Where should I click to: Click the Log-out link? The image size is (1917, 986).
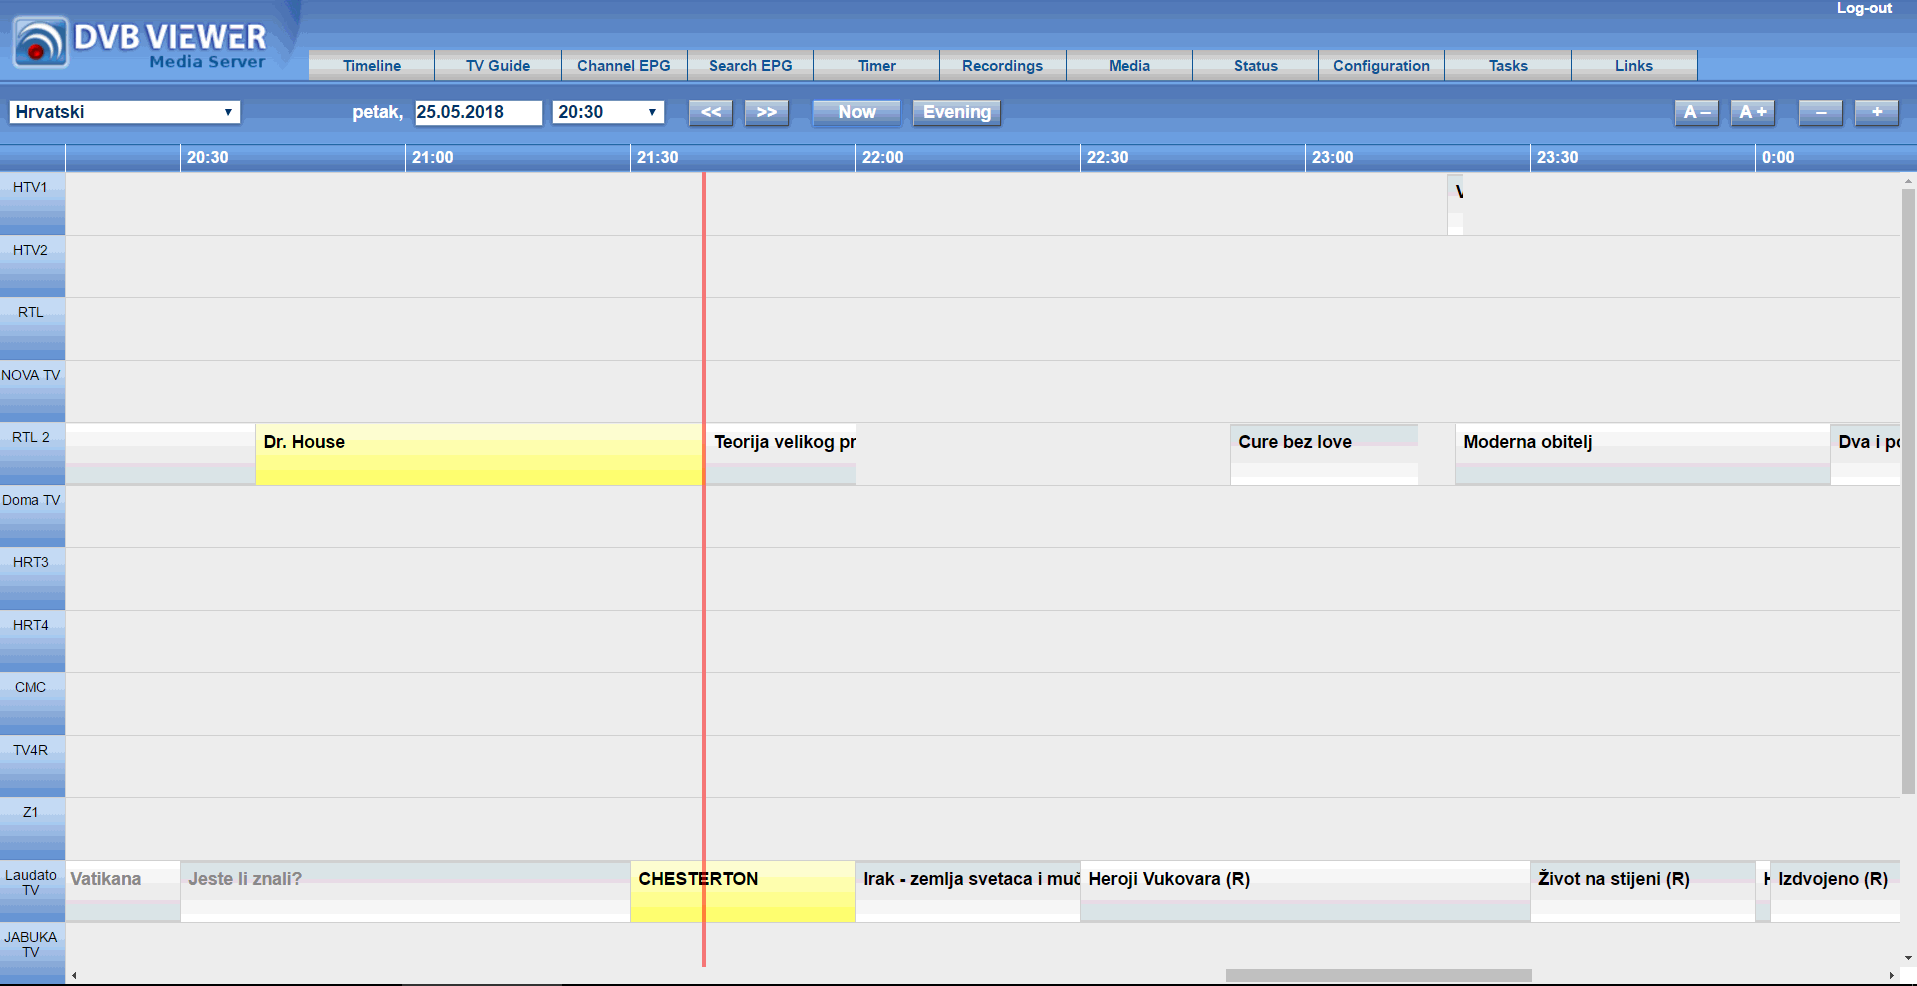pos(1864,8)
